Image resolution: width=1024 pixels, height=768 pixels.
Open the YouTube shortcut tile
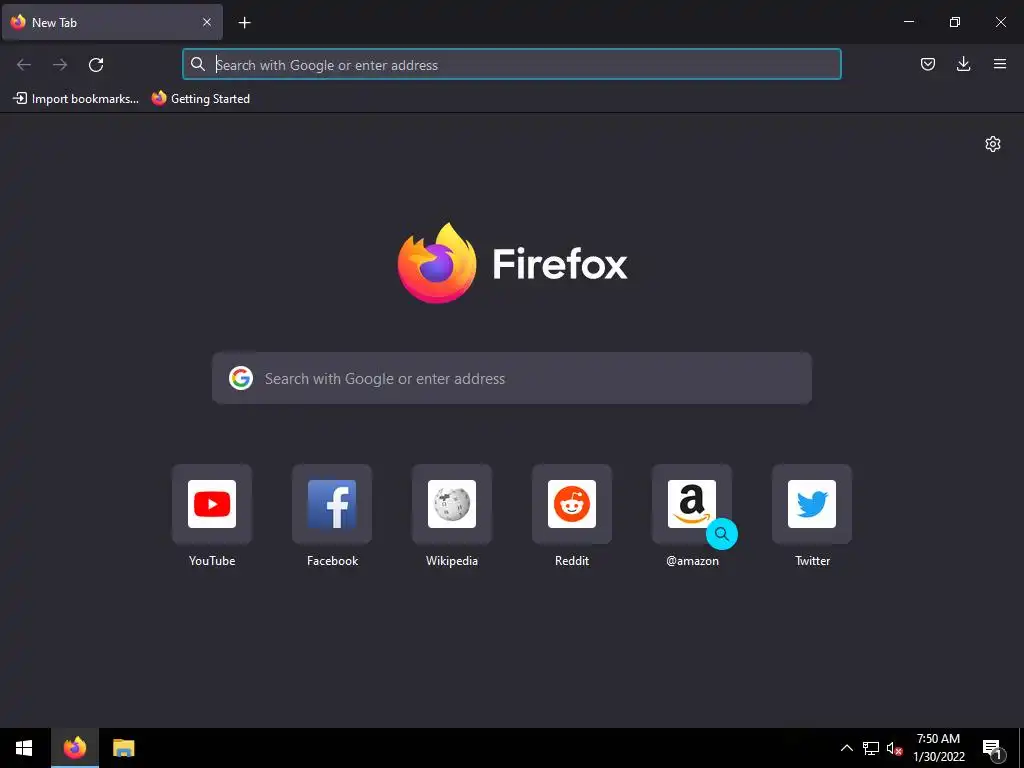212,504
